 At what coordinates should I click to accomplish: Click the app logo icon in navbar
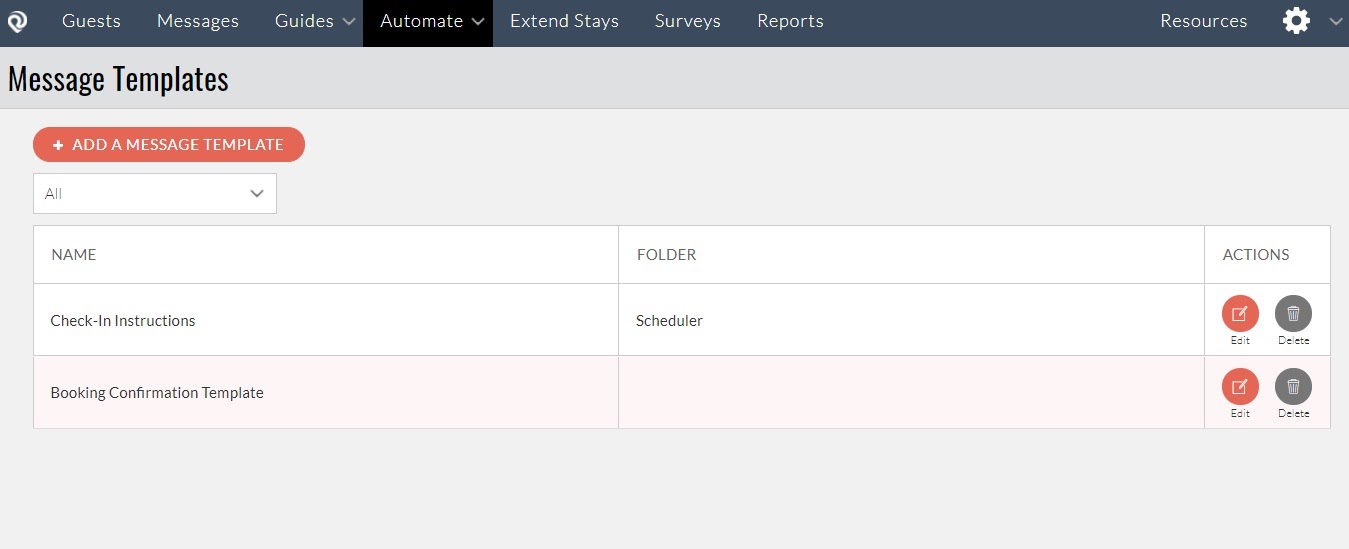(17, 21)
